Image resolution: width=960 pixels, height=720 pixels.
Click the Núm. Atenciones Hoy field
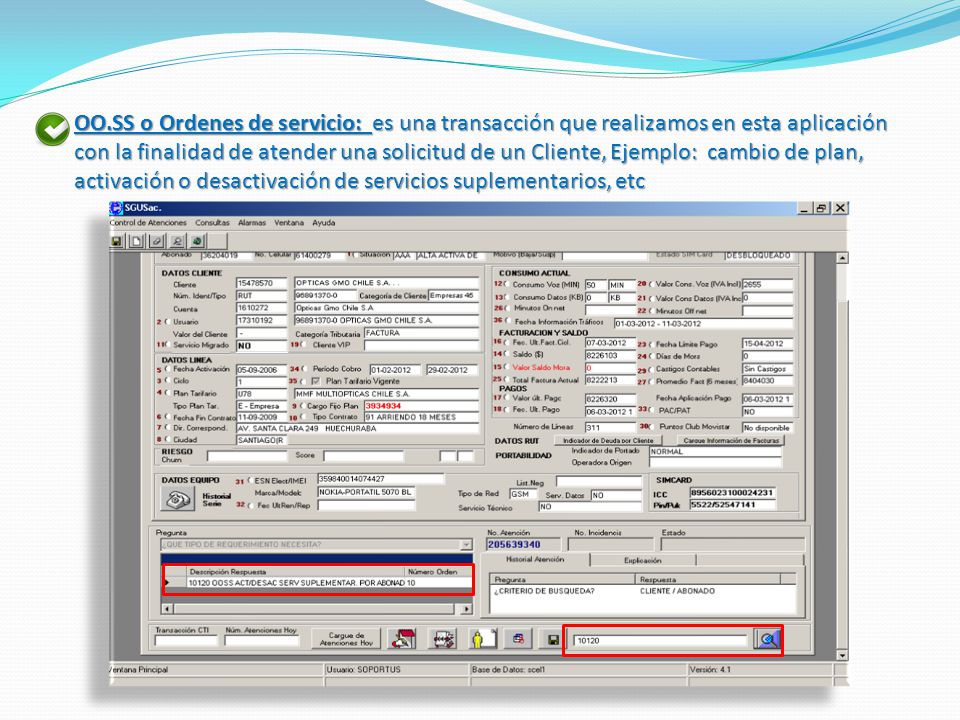262,641
